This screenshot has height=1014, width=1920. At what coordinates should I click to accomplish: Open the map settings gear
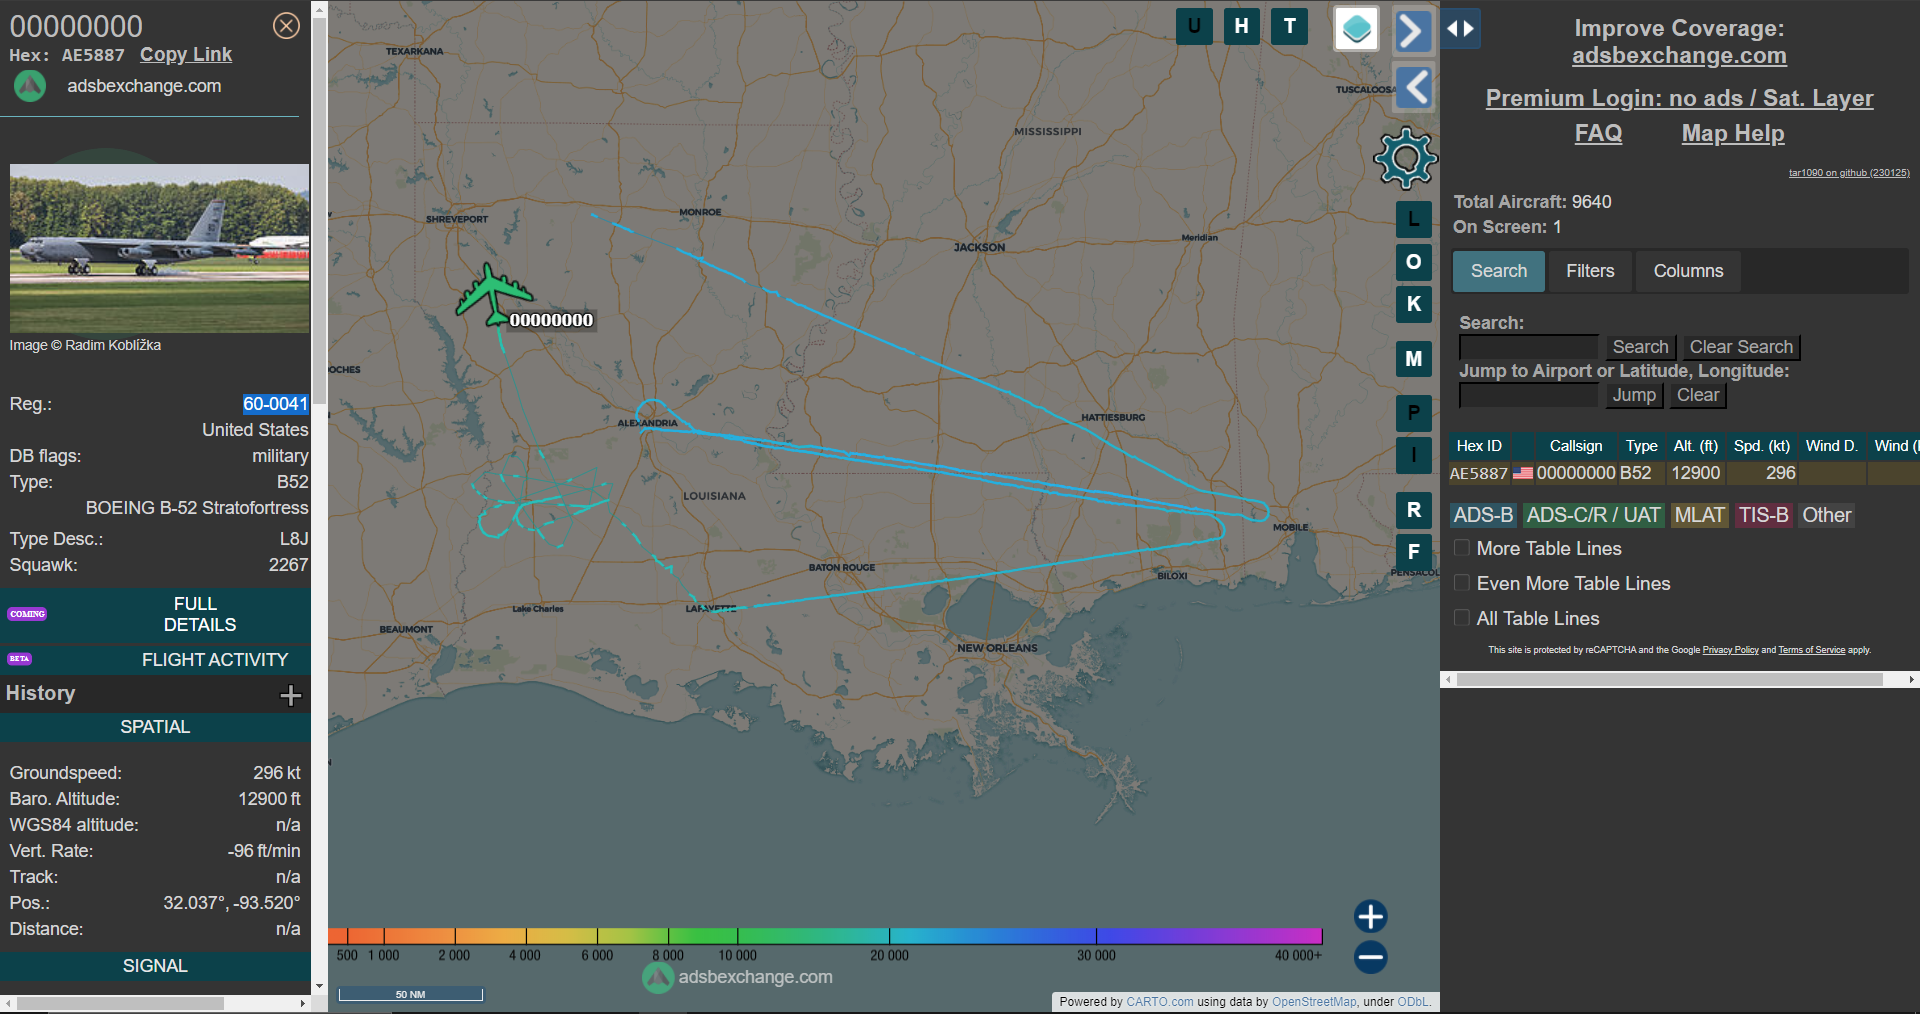[1405, 158]
